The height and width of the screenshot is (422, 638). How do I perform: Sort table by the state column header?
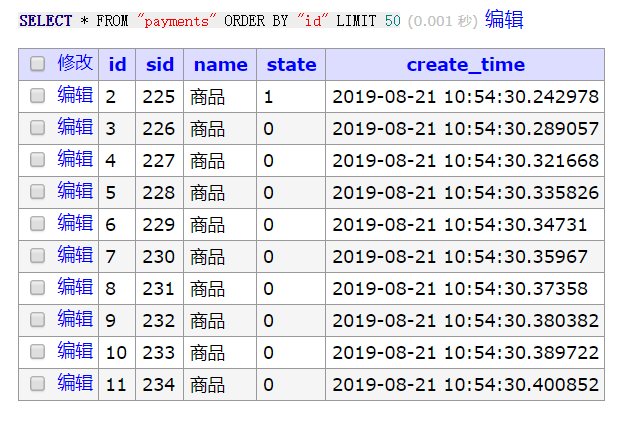(x=291, y=65)
